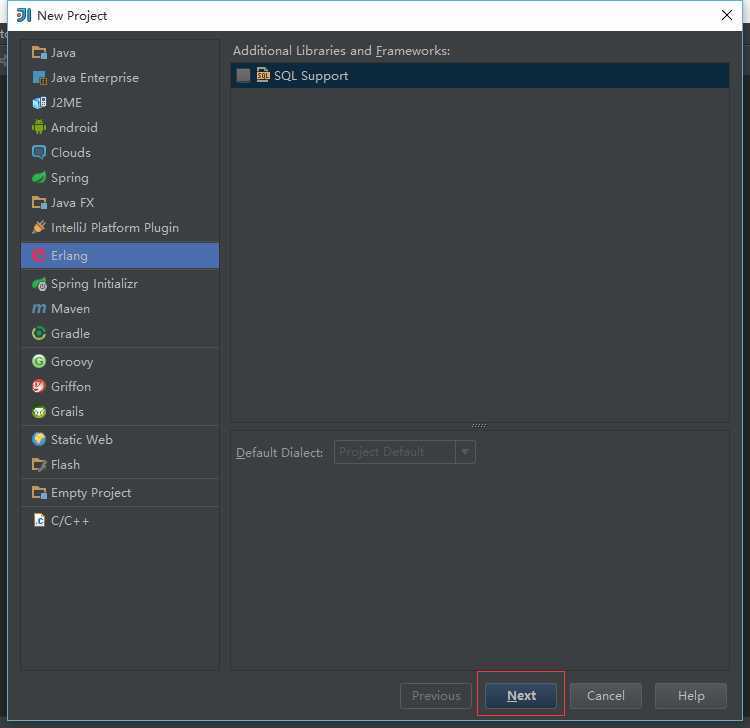
Task: Click the SQL Support database icon
Action: pyautogui.click(x=263, y=75)
